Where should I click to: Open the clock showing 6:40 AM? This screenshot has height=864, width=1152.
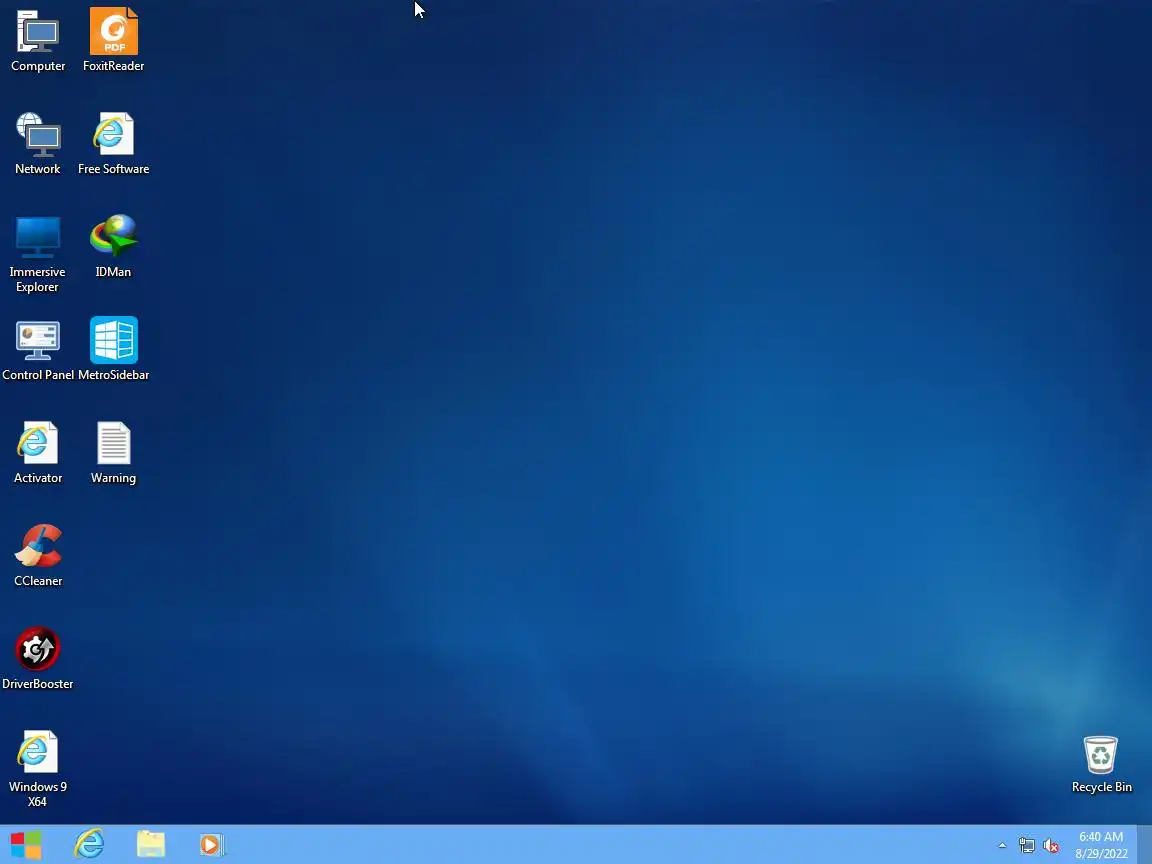(x=1101, y=845)
